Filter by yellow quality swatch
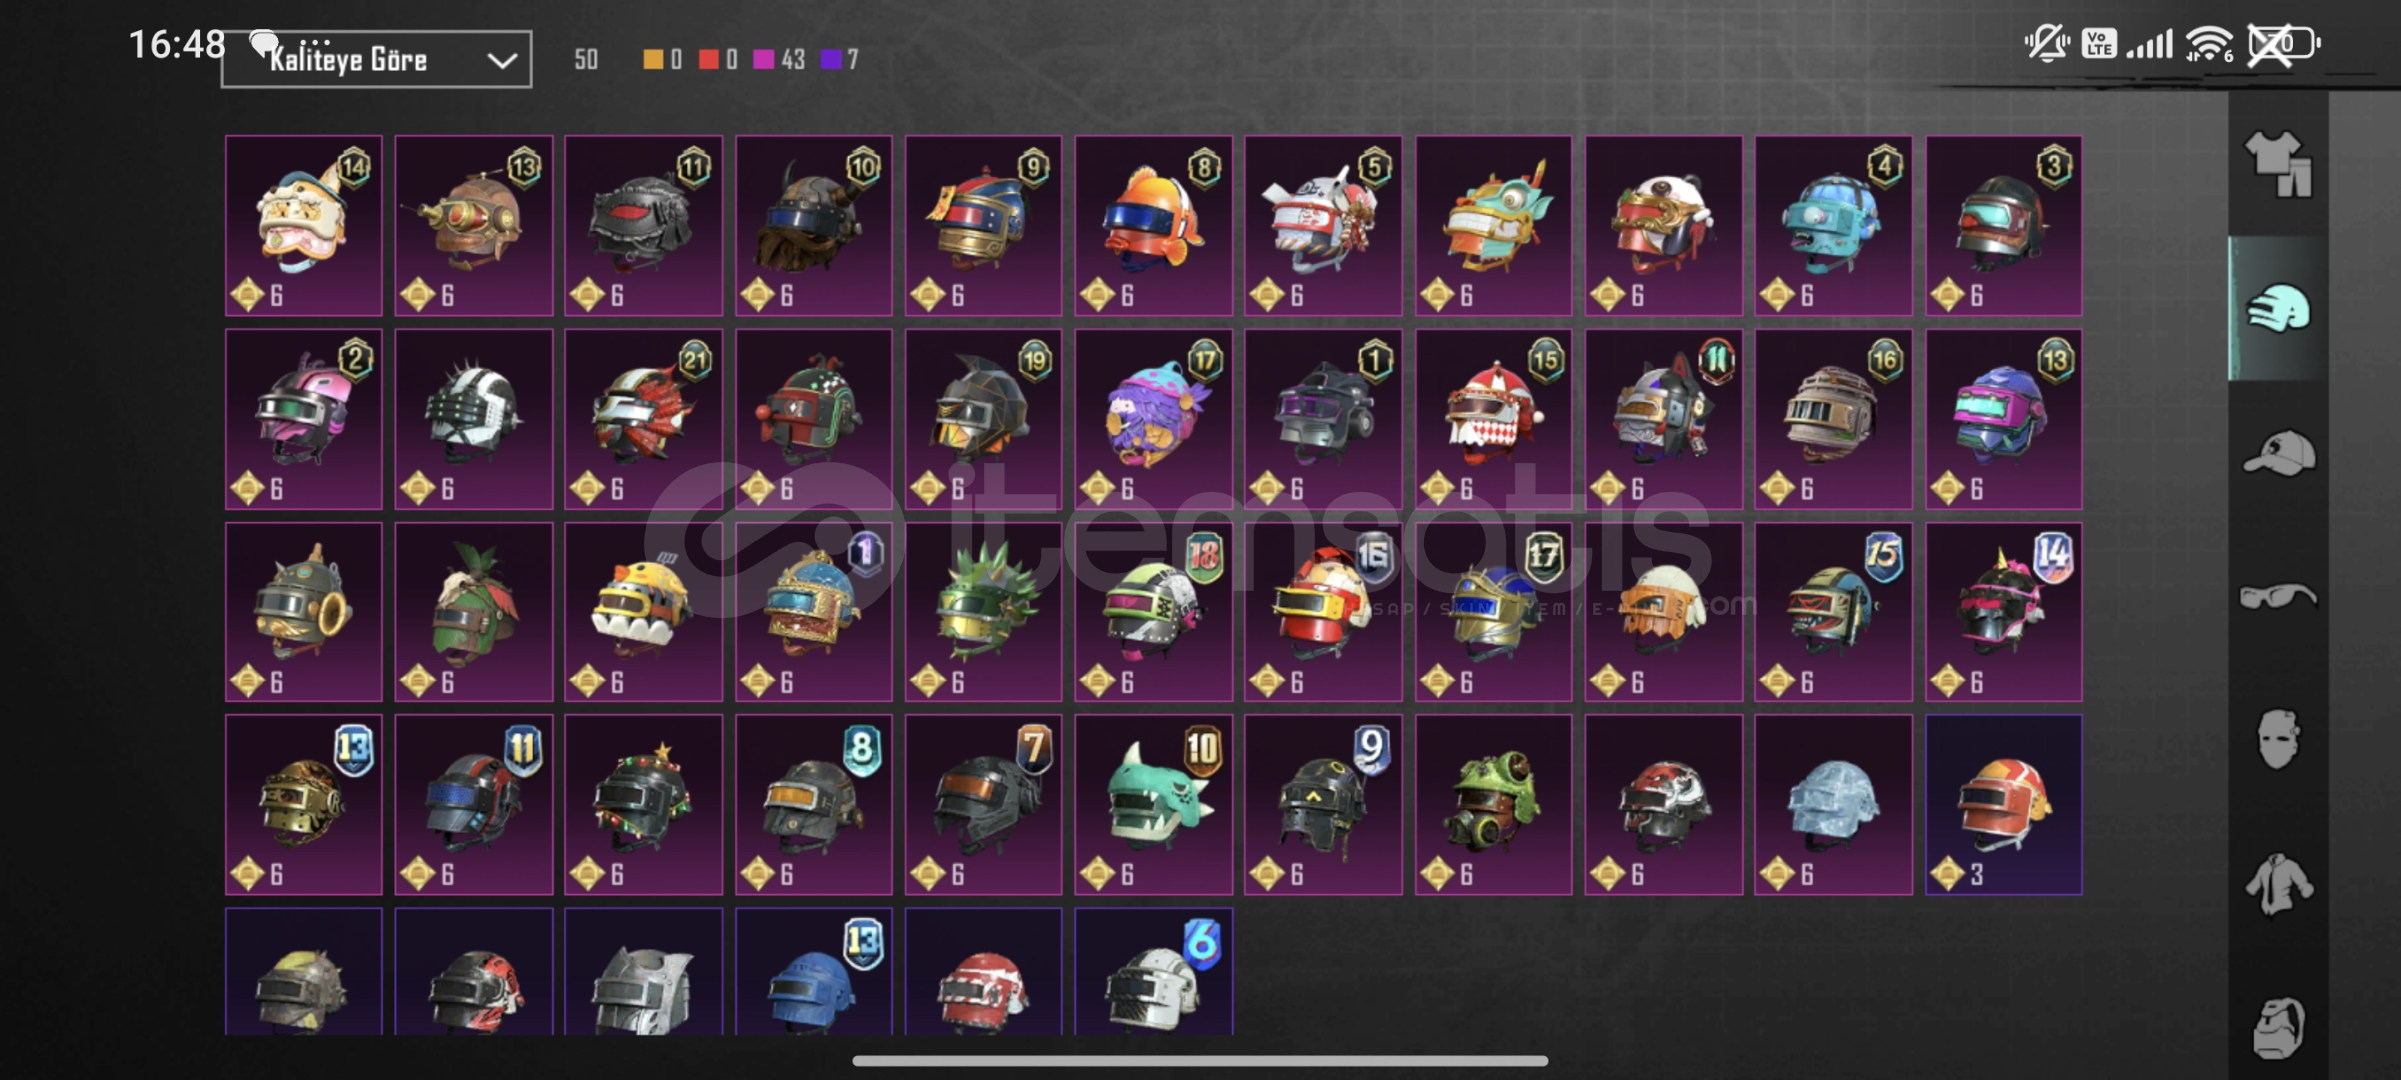Screen dimensions: 2401x1080 [x=652, y=60]
